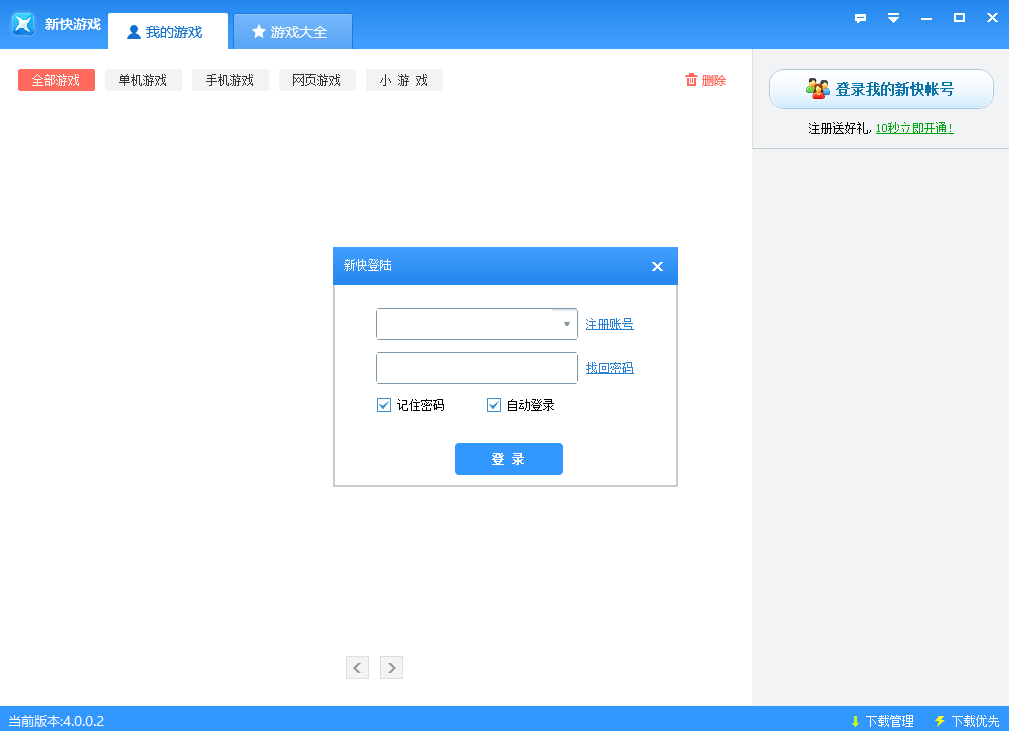
Task: Click 下载优先 in the status bar
Action: [x=967, y=721]
